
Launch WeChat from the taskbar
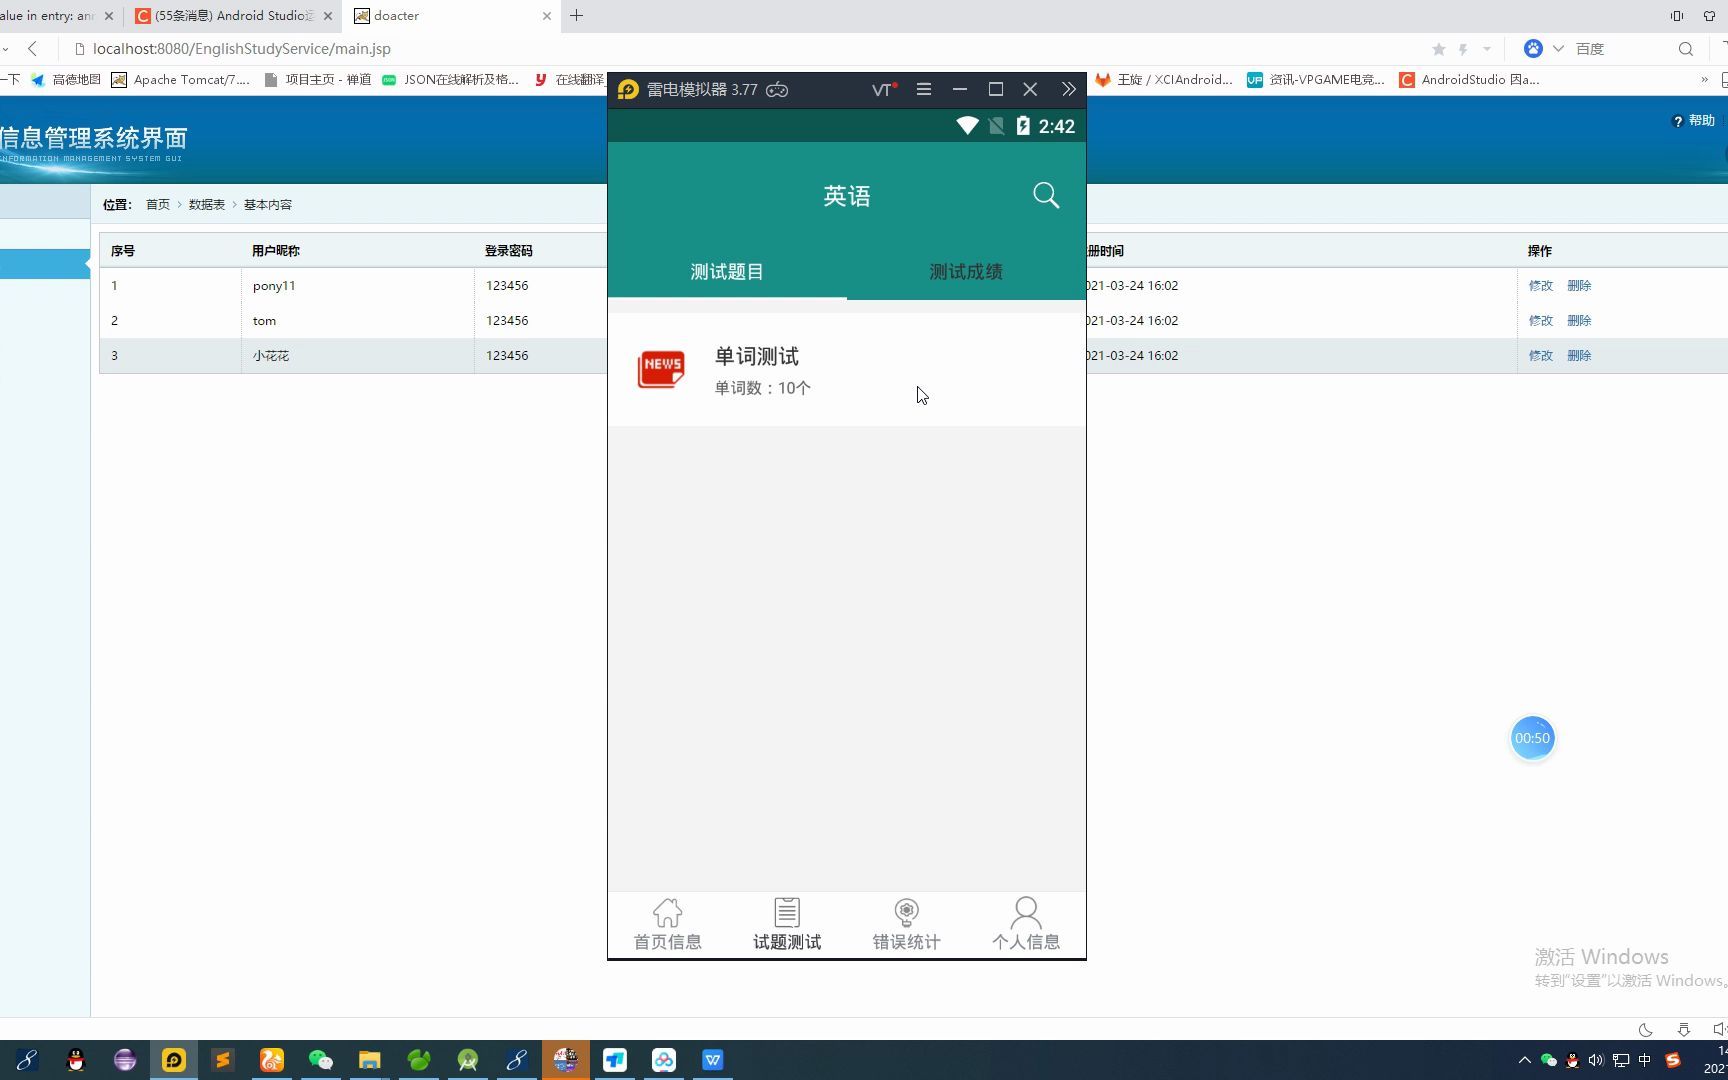click(x=320, y=1059)
